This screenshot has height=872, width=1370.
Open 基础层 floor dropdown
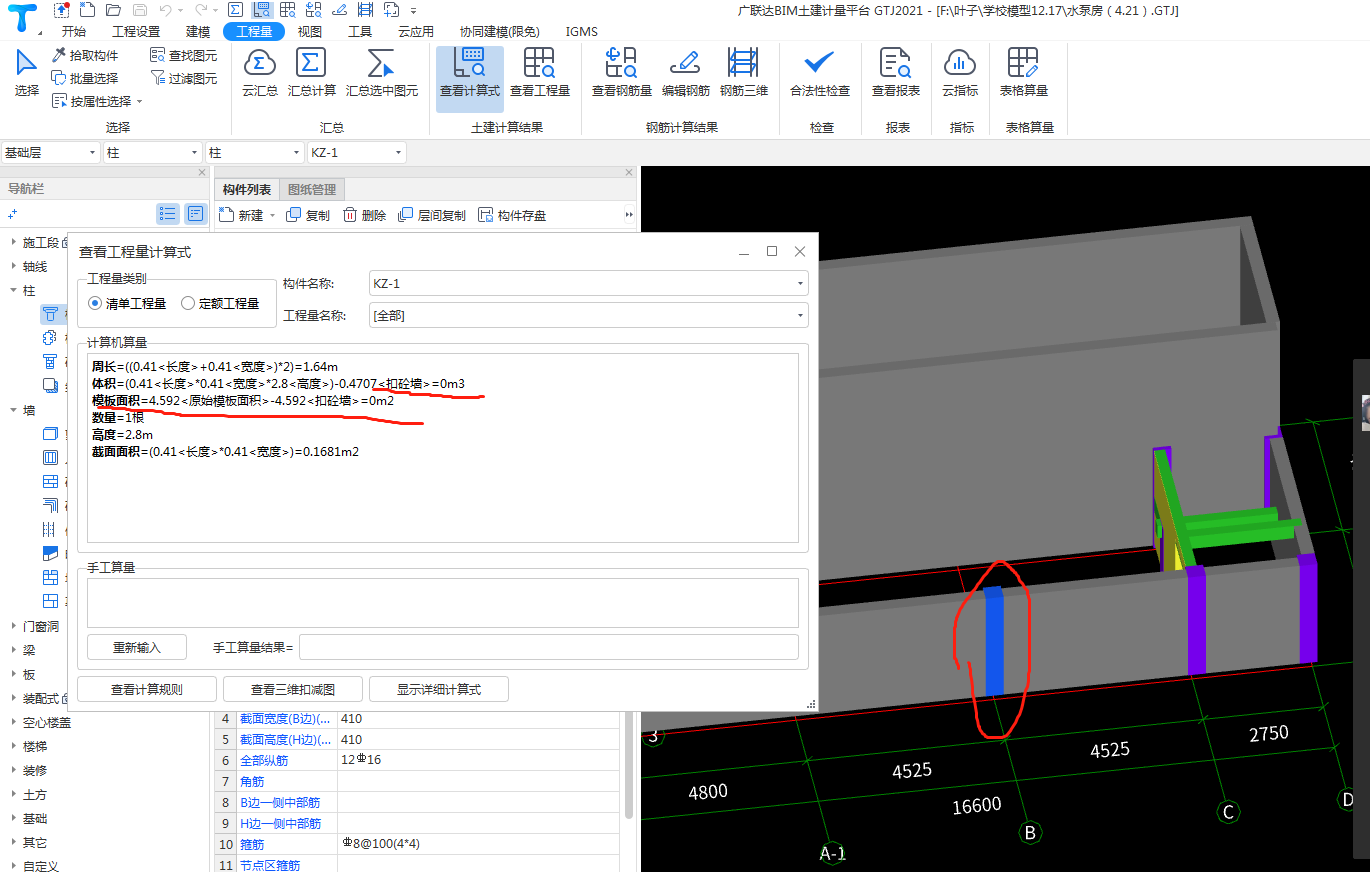[50, 153]
